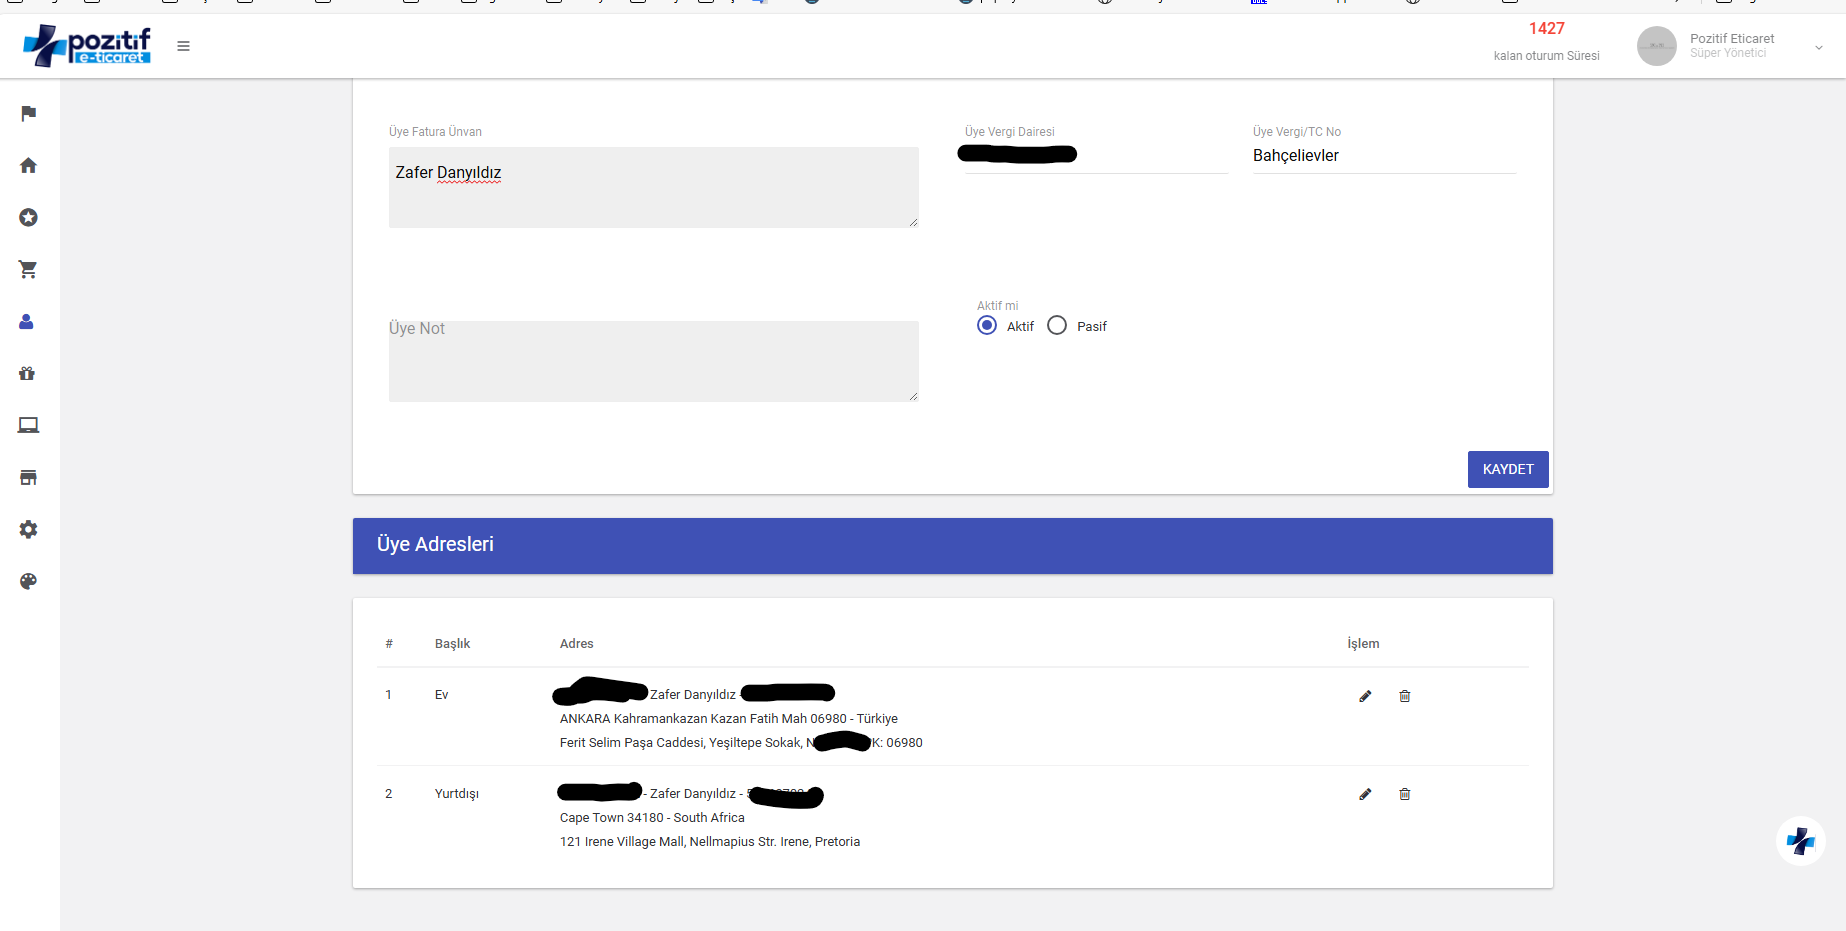Open the gift box sidebar icon

coord(27,373)
